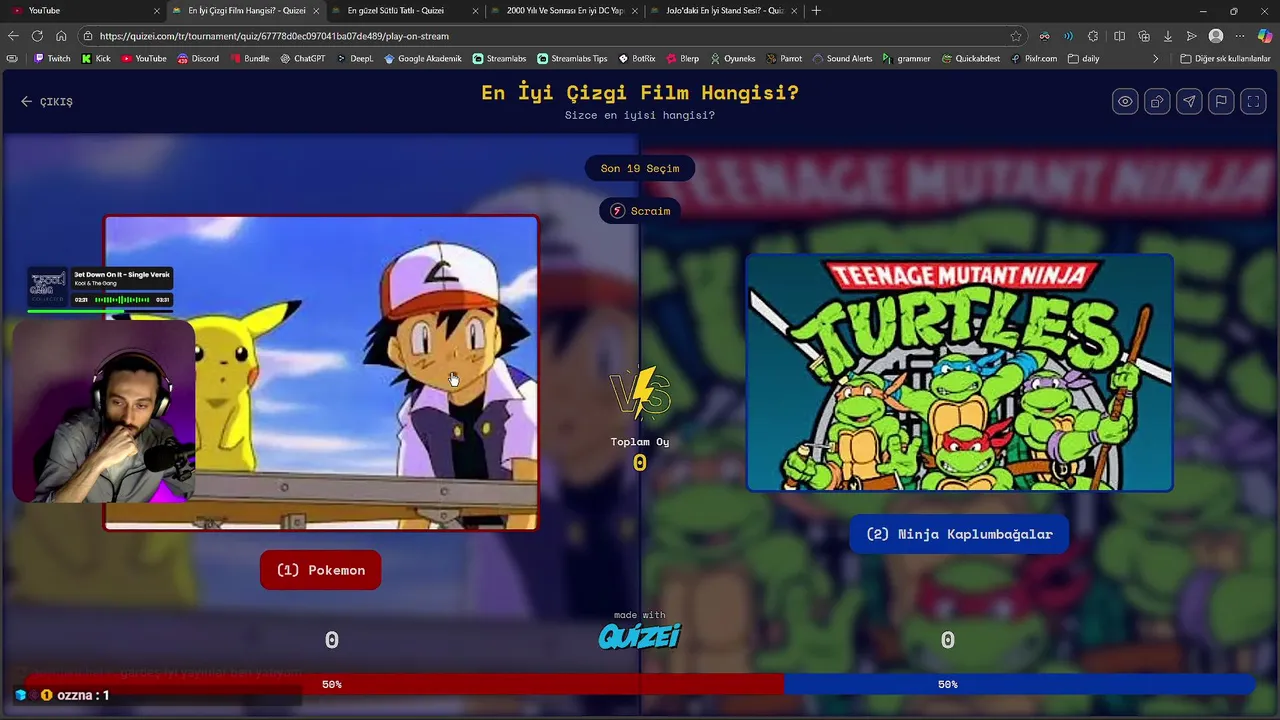Switch to JoJo'daki En İyi Stand Sesi tab
This screenshot has height=720, width=1280.
[724, 10]
